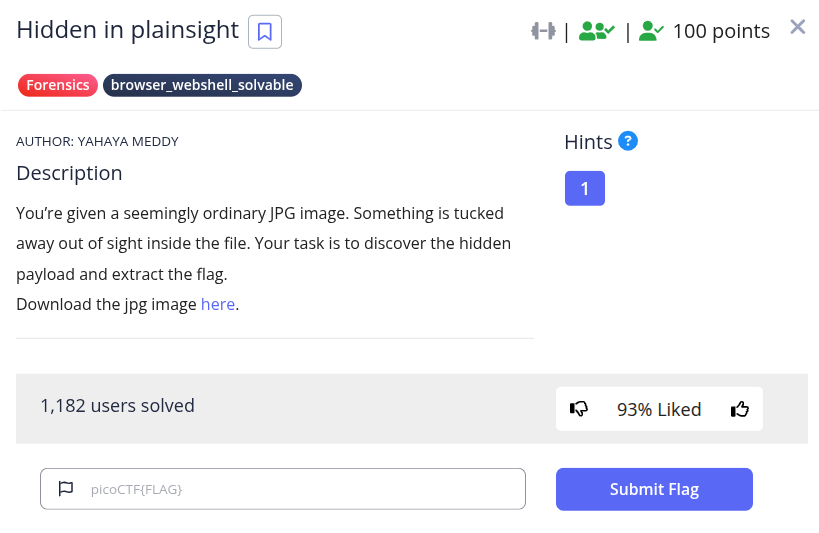Viewport: 819px width, 533px height.
Task: Click the flag icon in input box
Action: (x=66, y=489)
